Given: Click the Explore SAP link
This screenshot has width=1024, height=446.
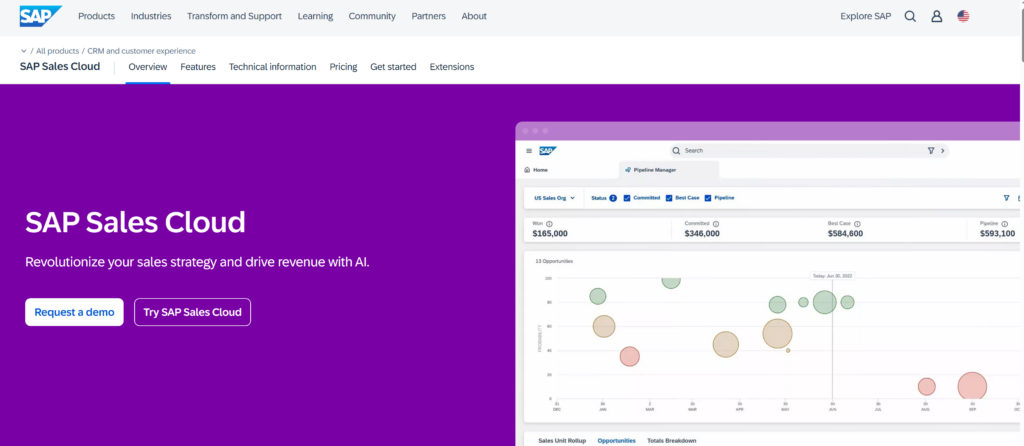Looking at the screenshot, I should click(865, 16).
